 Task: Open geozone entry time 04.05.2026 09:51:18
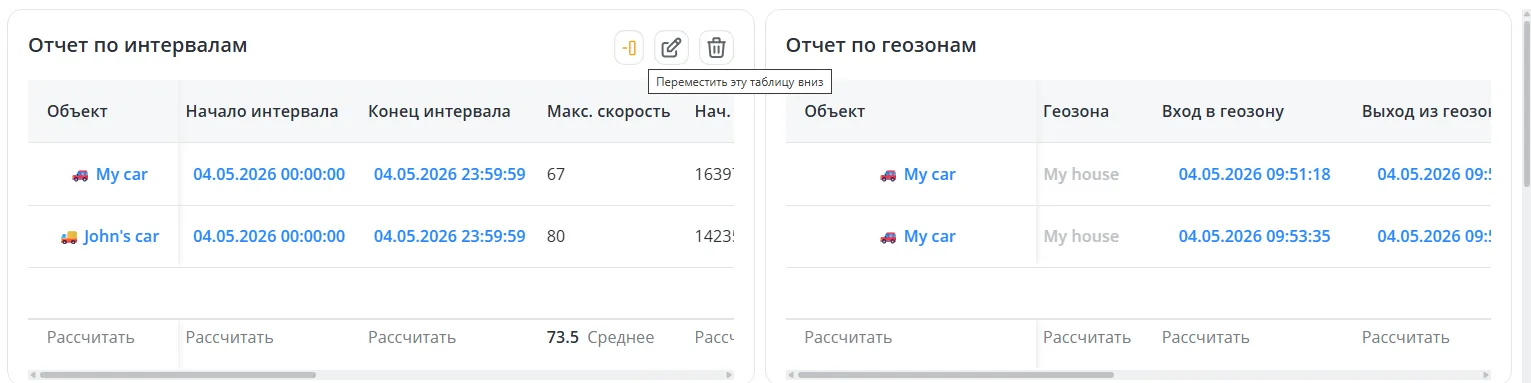tap(1254, 174)
